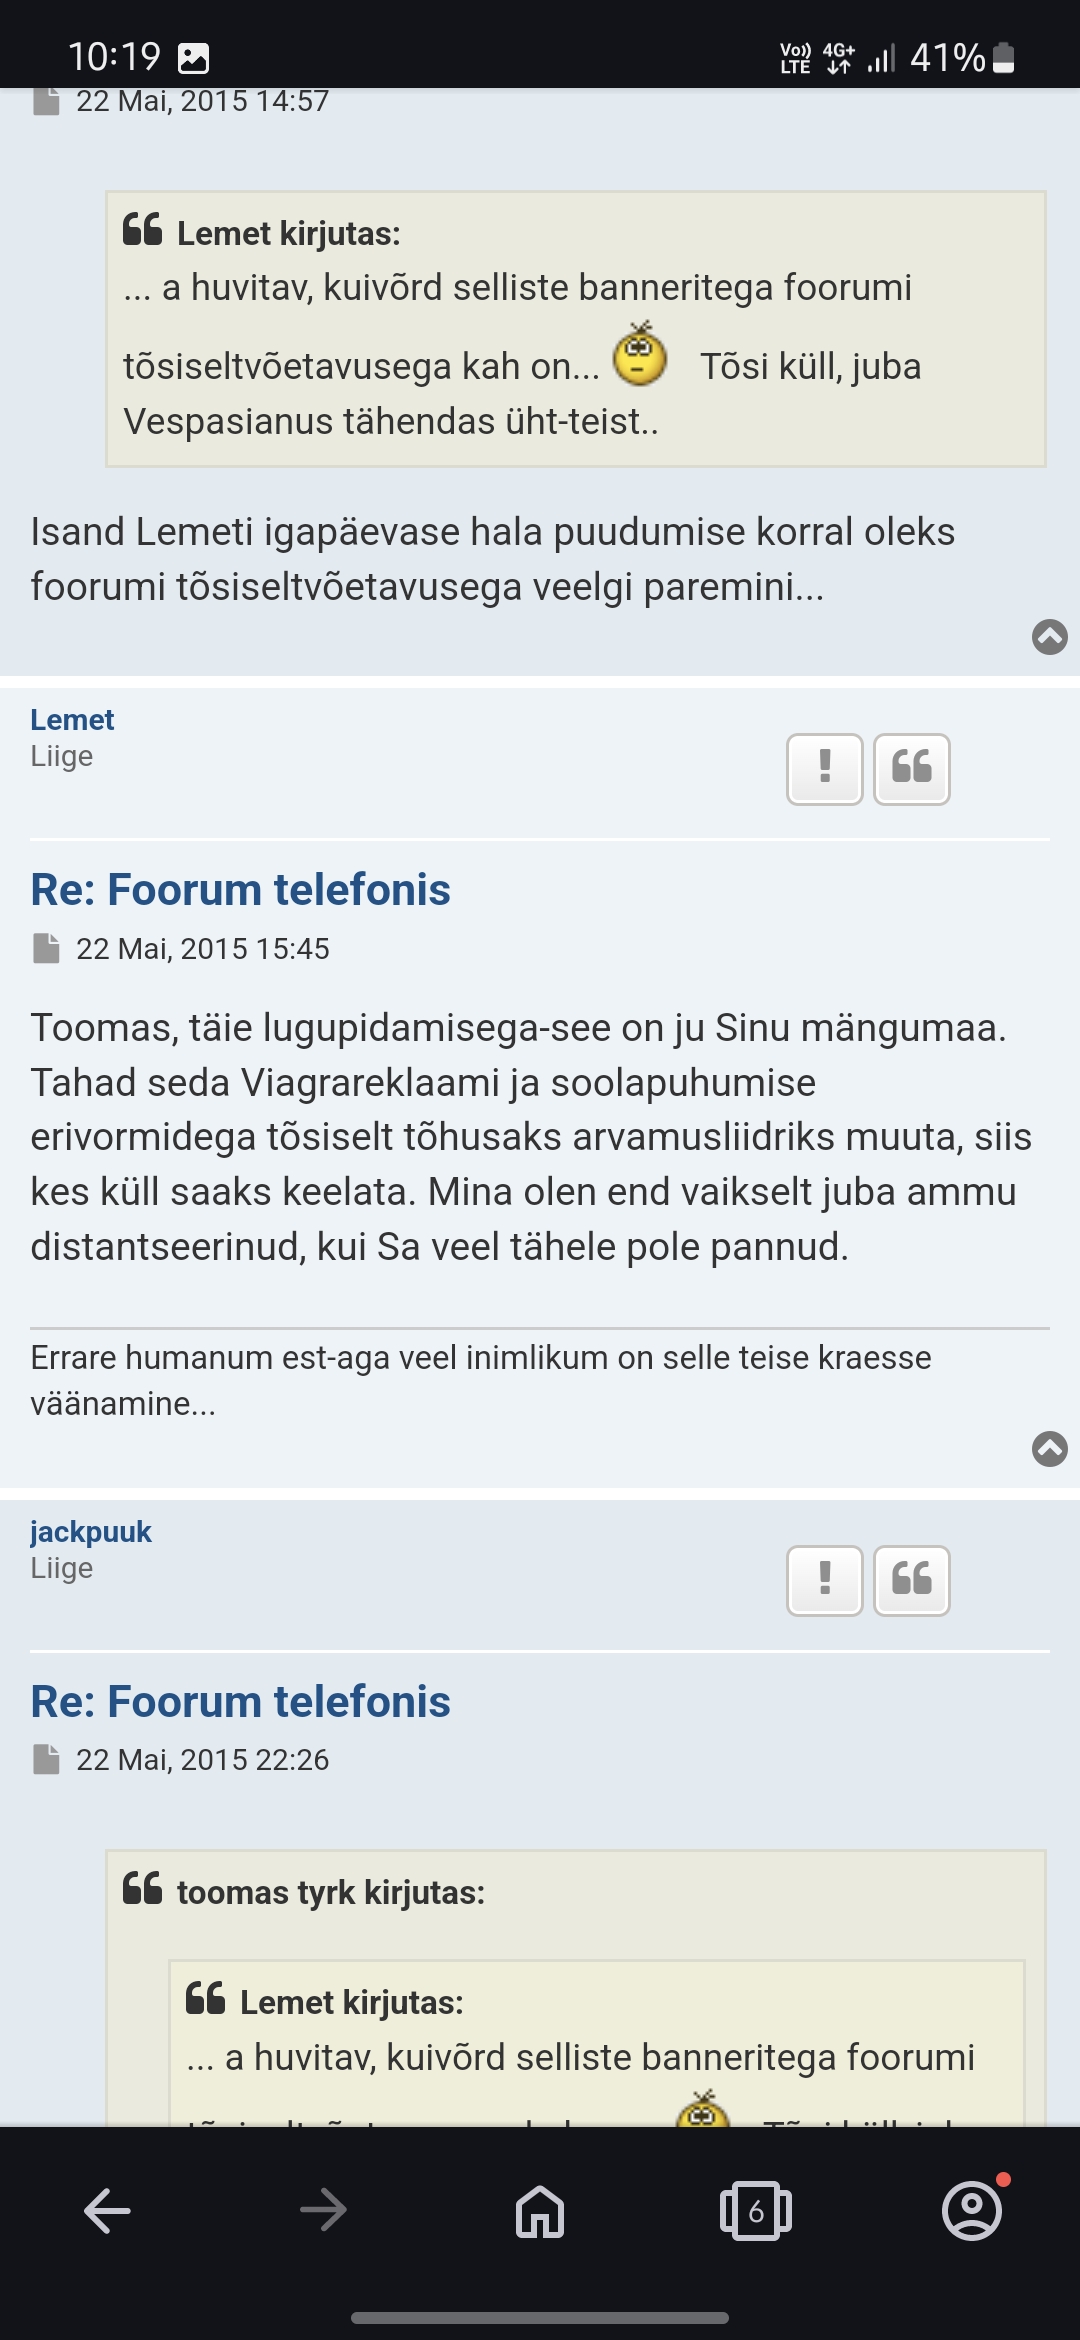Report Lemet's post with exclamation button
This screenshot has width=1080, height=2340.
(x=824, y=768)
